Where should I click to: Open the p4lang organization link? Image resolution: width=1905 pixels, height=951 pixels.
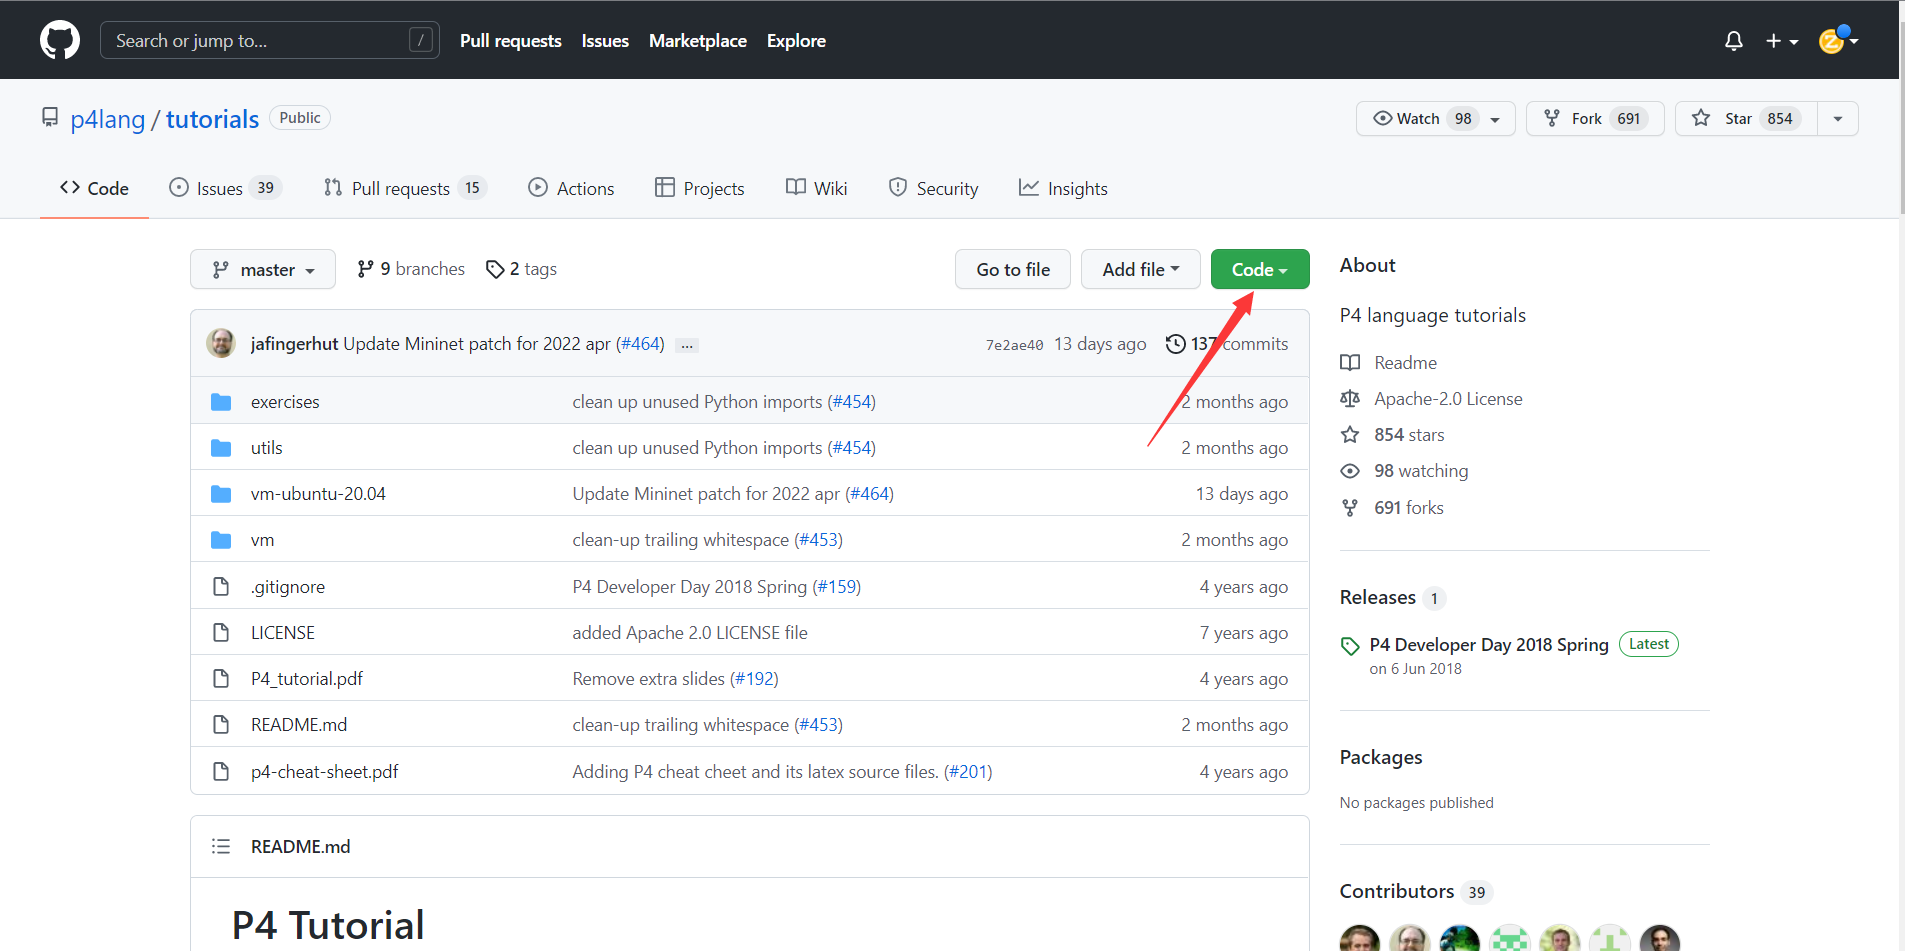pos(108,119)
